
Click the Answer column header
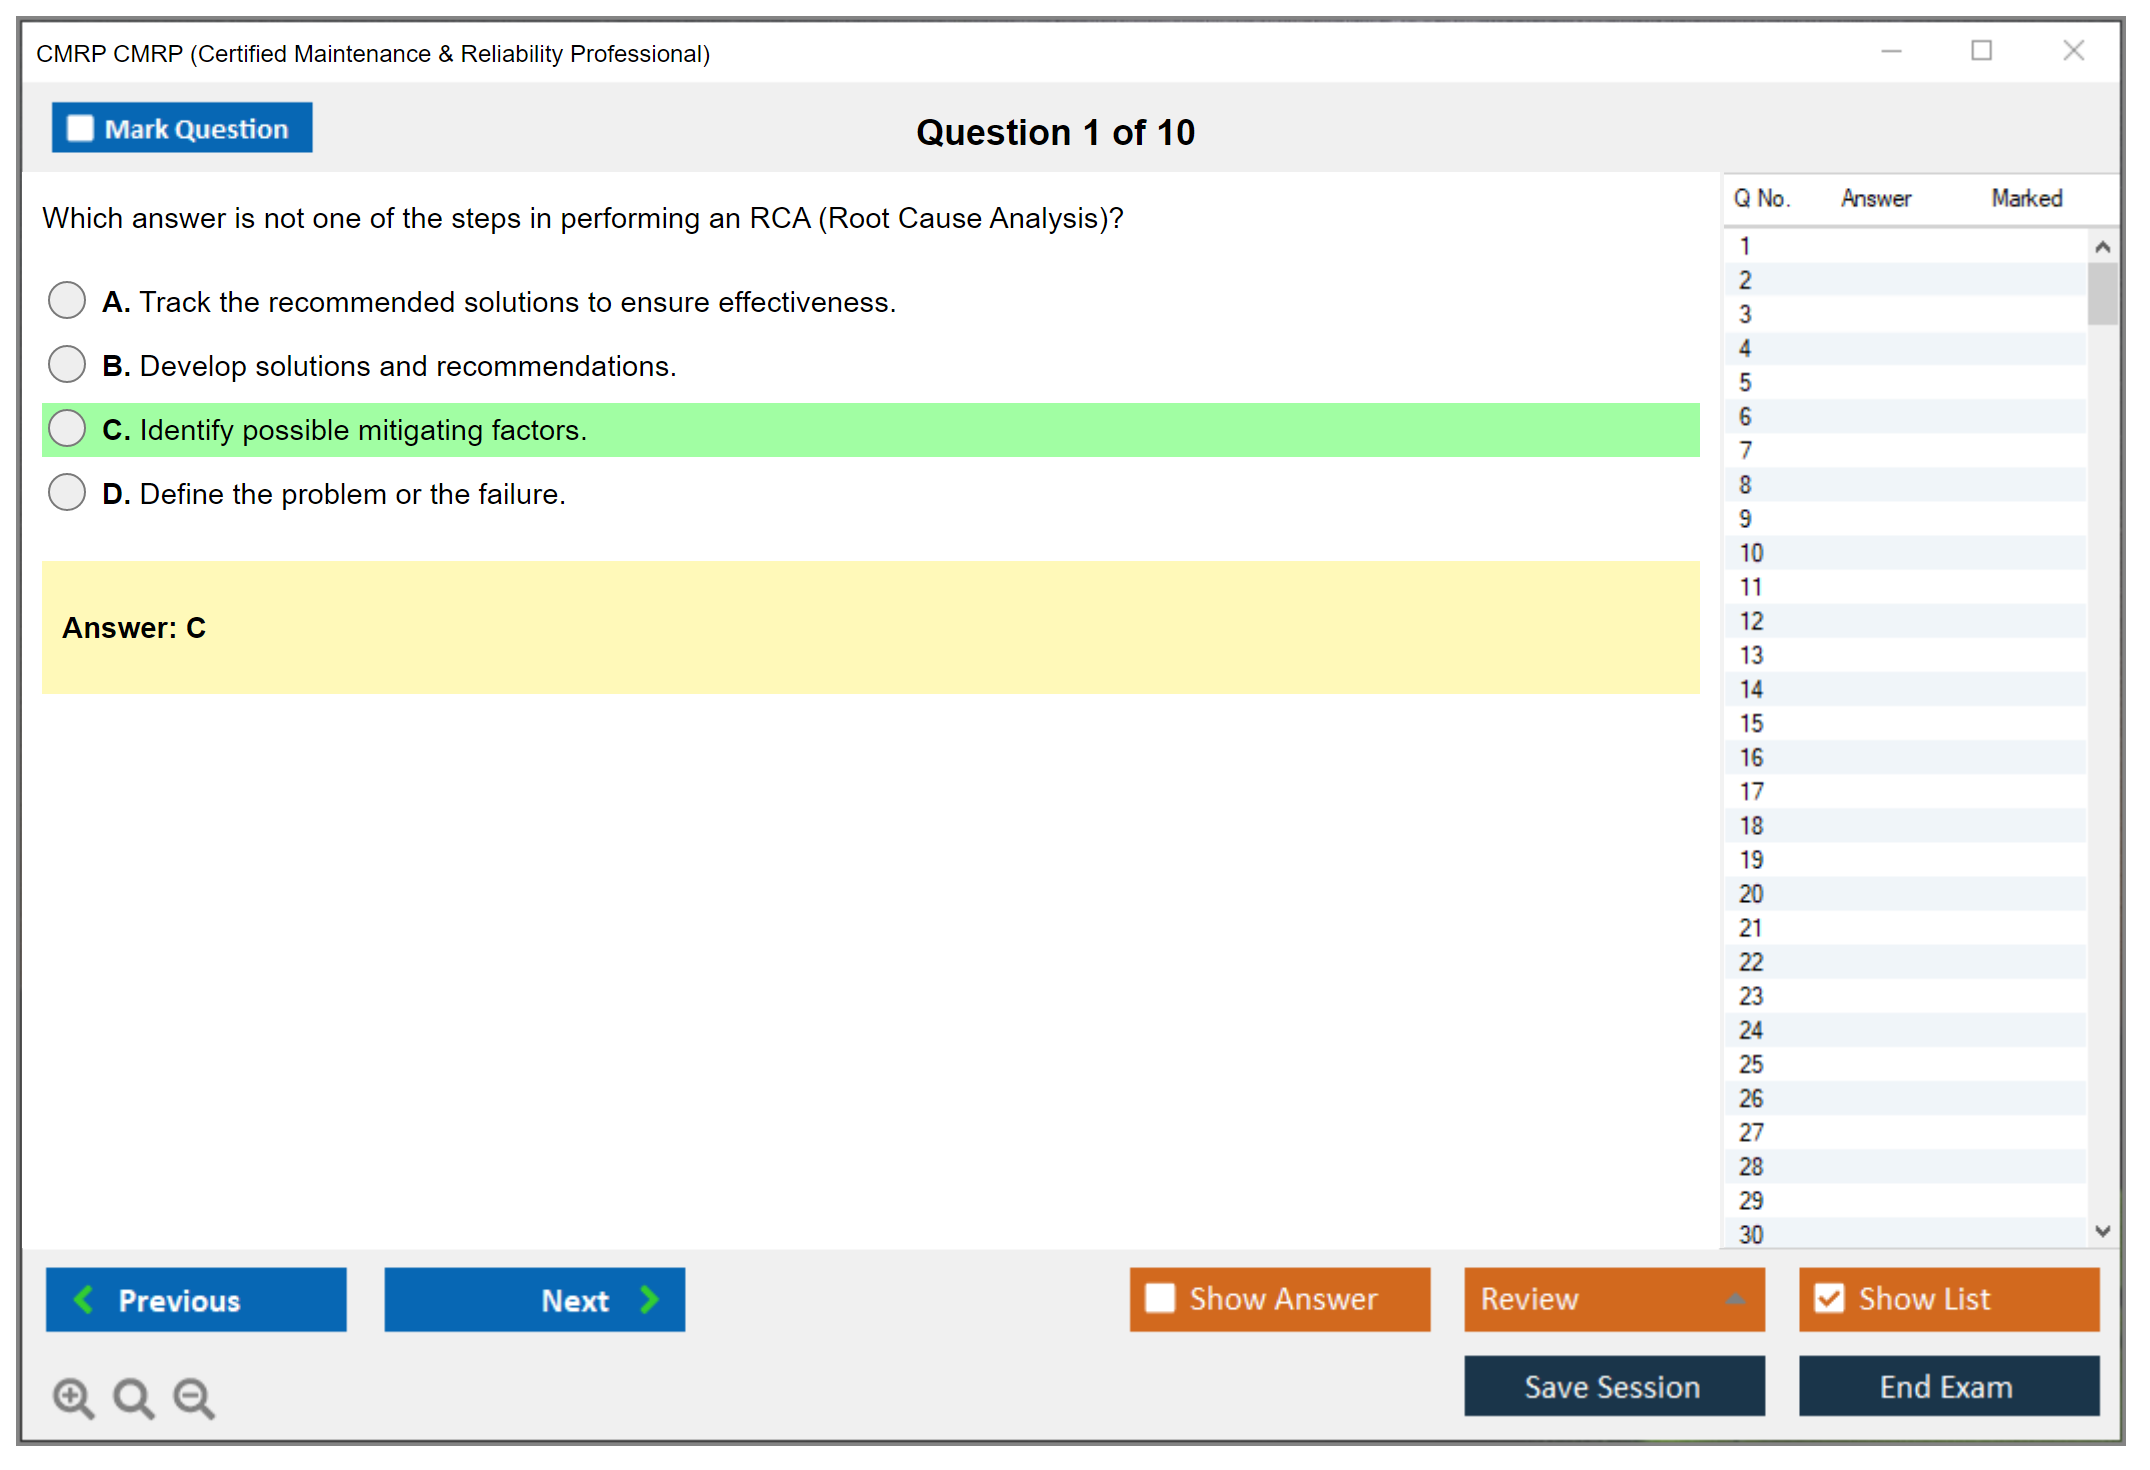[x=1875, y=198]
